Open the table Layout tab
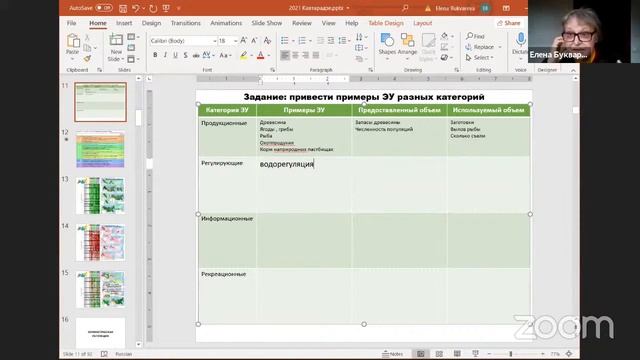 coord(422,23)
